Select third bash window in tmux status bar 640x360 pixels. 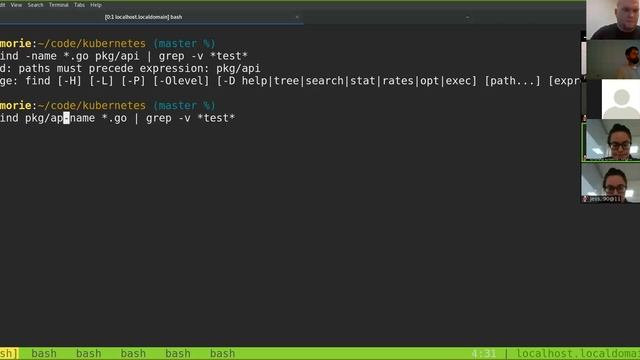[x=133, y=353]
